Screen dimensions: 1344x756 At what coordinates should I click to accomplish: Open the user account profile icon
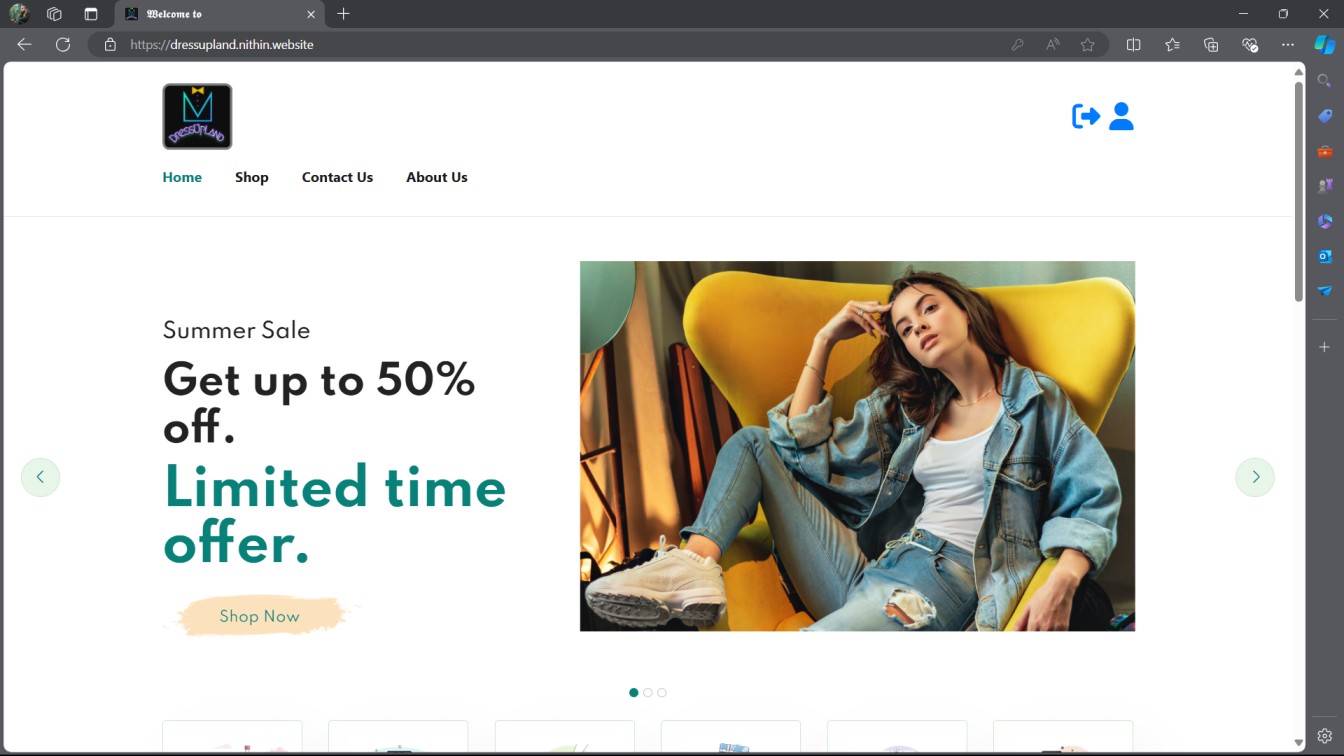[x=1121, y=116]
